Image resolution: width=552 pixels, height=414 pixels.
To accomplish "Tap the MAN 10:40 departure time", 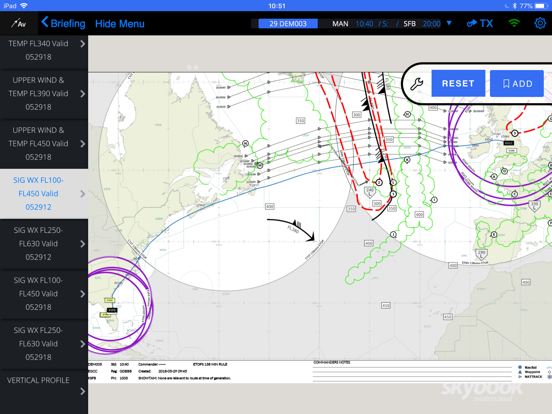I will (x=352, y=24).
